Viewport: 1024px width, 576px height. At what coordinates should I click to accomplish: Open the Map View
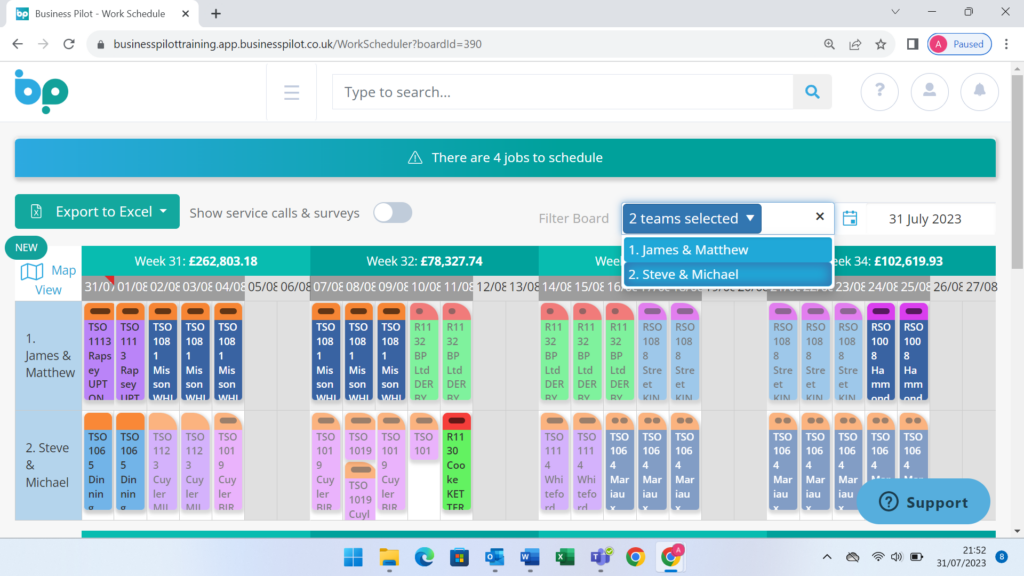pos(46,270)
